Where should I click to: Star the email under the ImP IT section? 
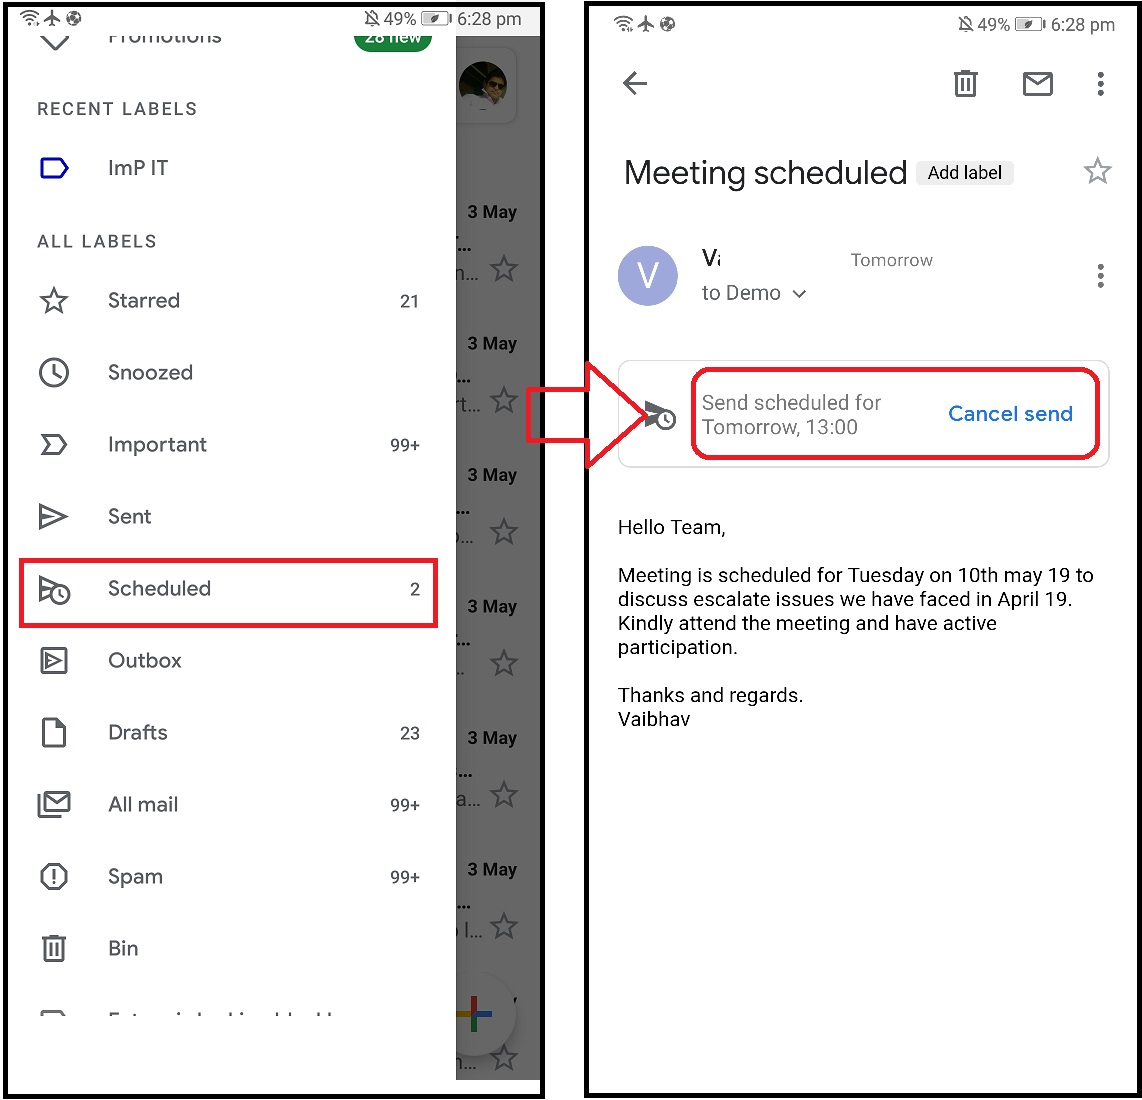pyautogui.click(x=504, y=269)
